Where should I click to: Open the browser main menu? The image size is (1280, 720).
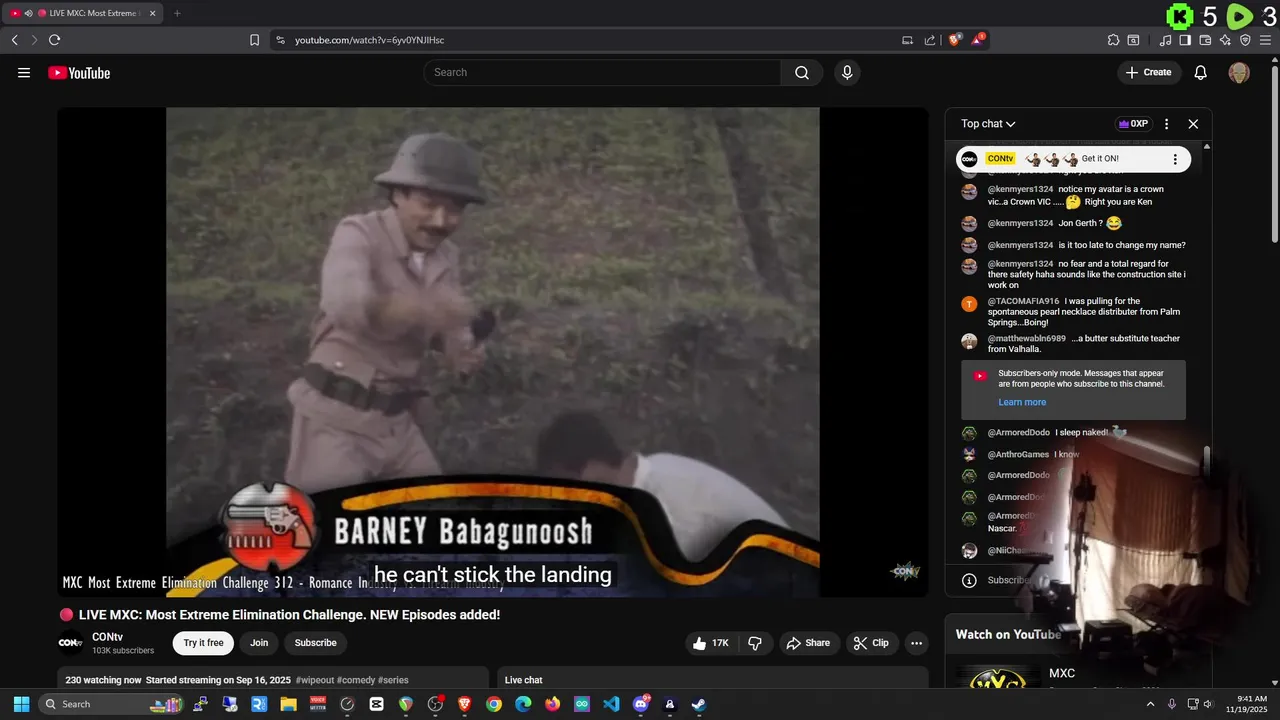pos(1265,40)
